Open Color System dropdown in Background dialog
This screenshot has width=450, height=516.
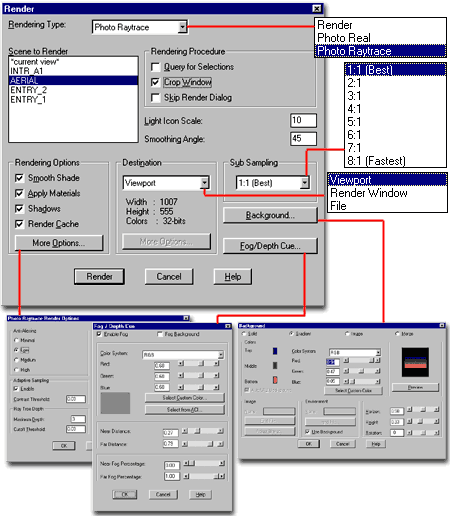tap(378, 352)
